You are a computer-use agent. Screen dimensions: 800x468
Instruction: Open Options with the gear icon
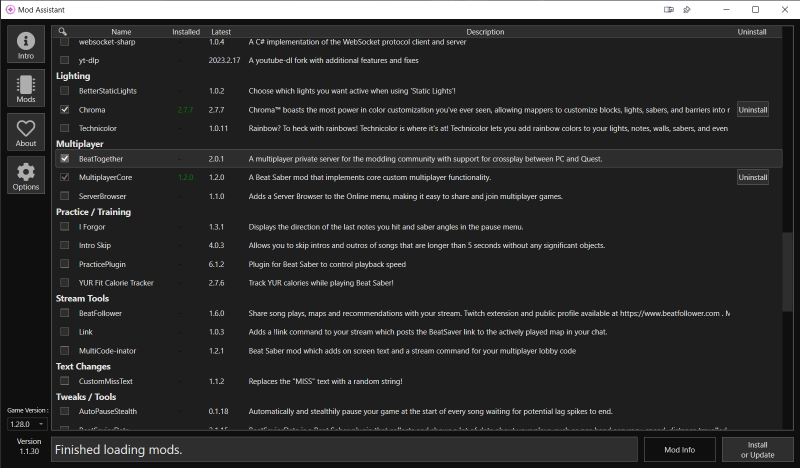click(26, 176)
